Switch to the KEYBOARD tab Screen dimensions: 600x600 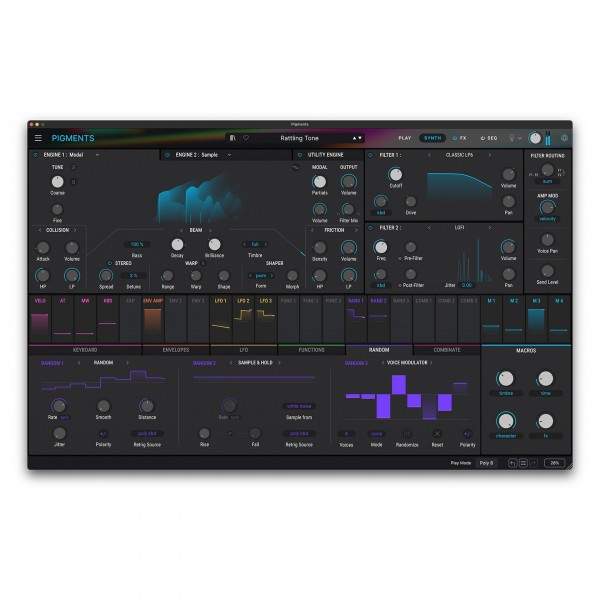(85, 350)
